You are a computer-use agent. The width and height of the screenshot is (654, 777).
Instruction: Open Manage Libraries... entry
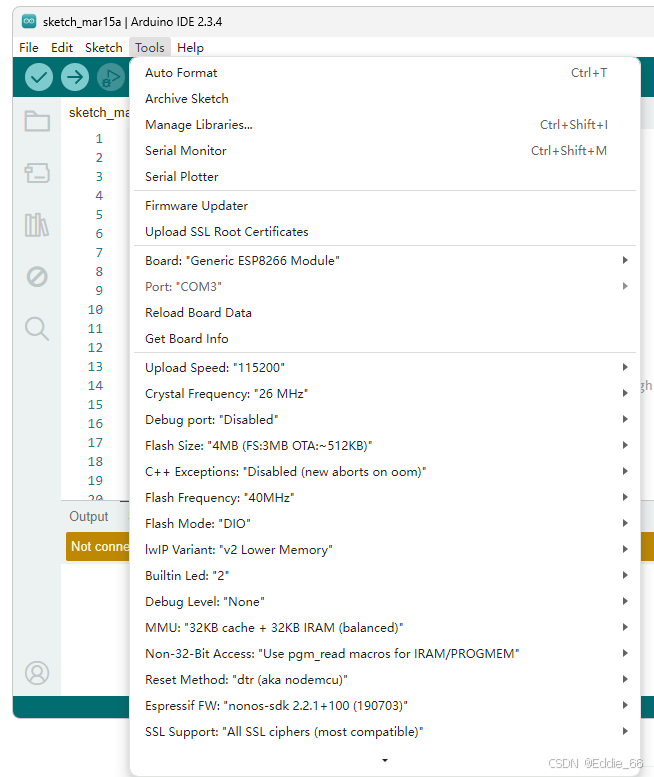pyautogui.click(x=385, y=125)
